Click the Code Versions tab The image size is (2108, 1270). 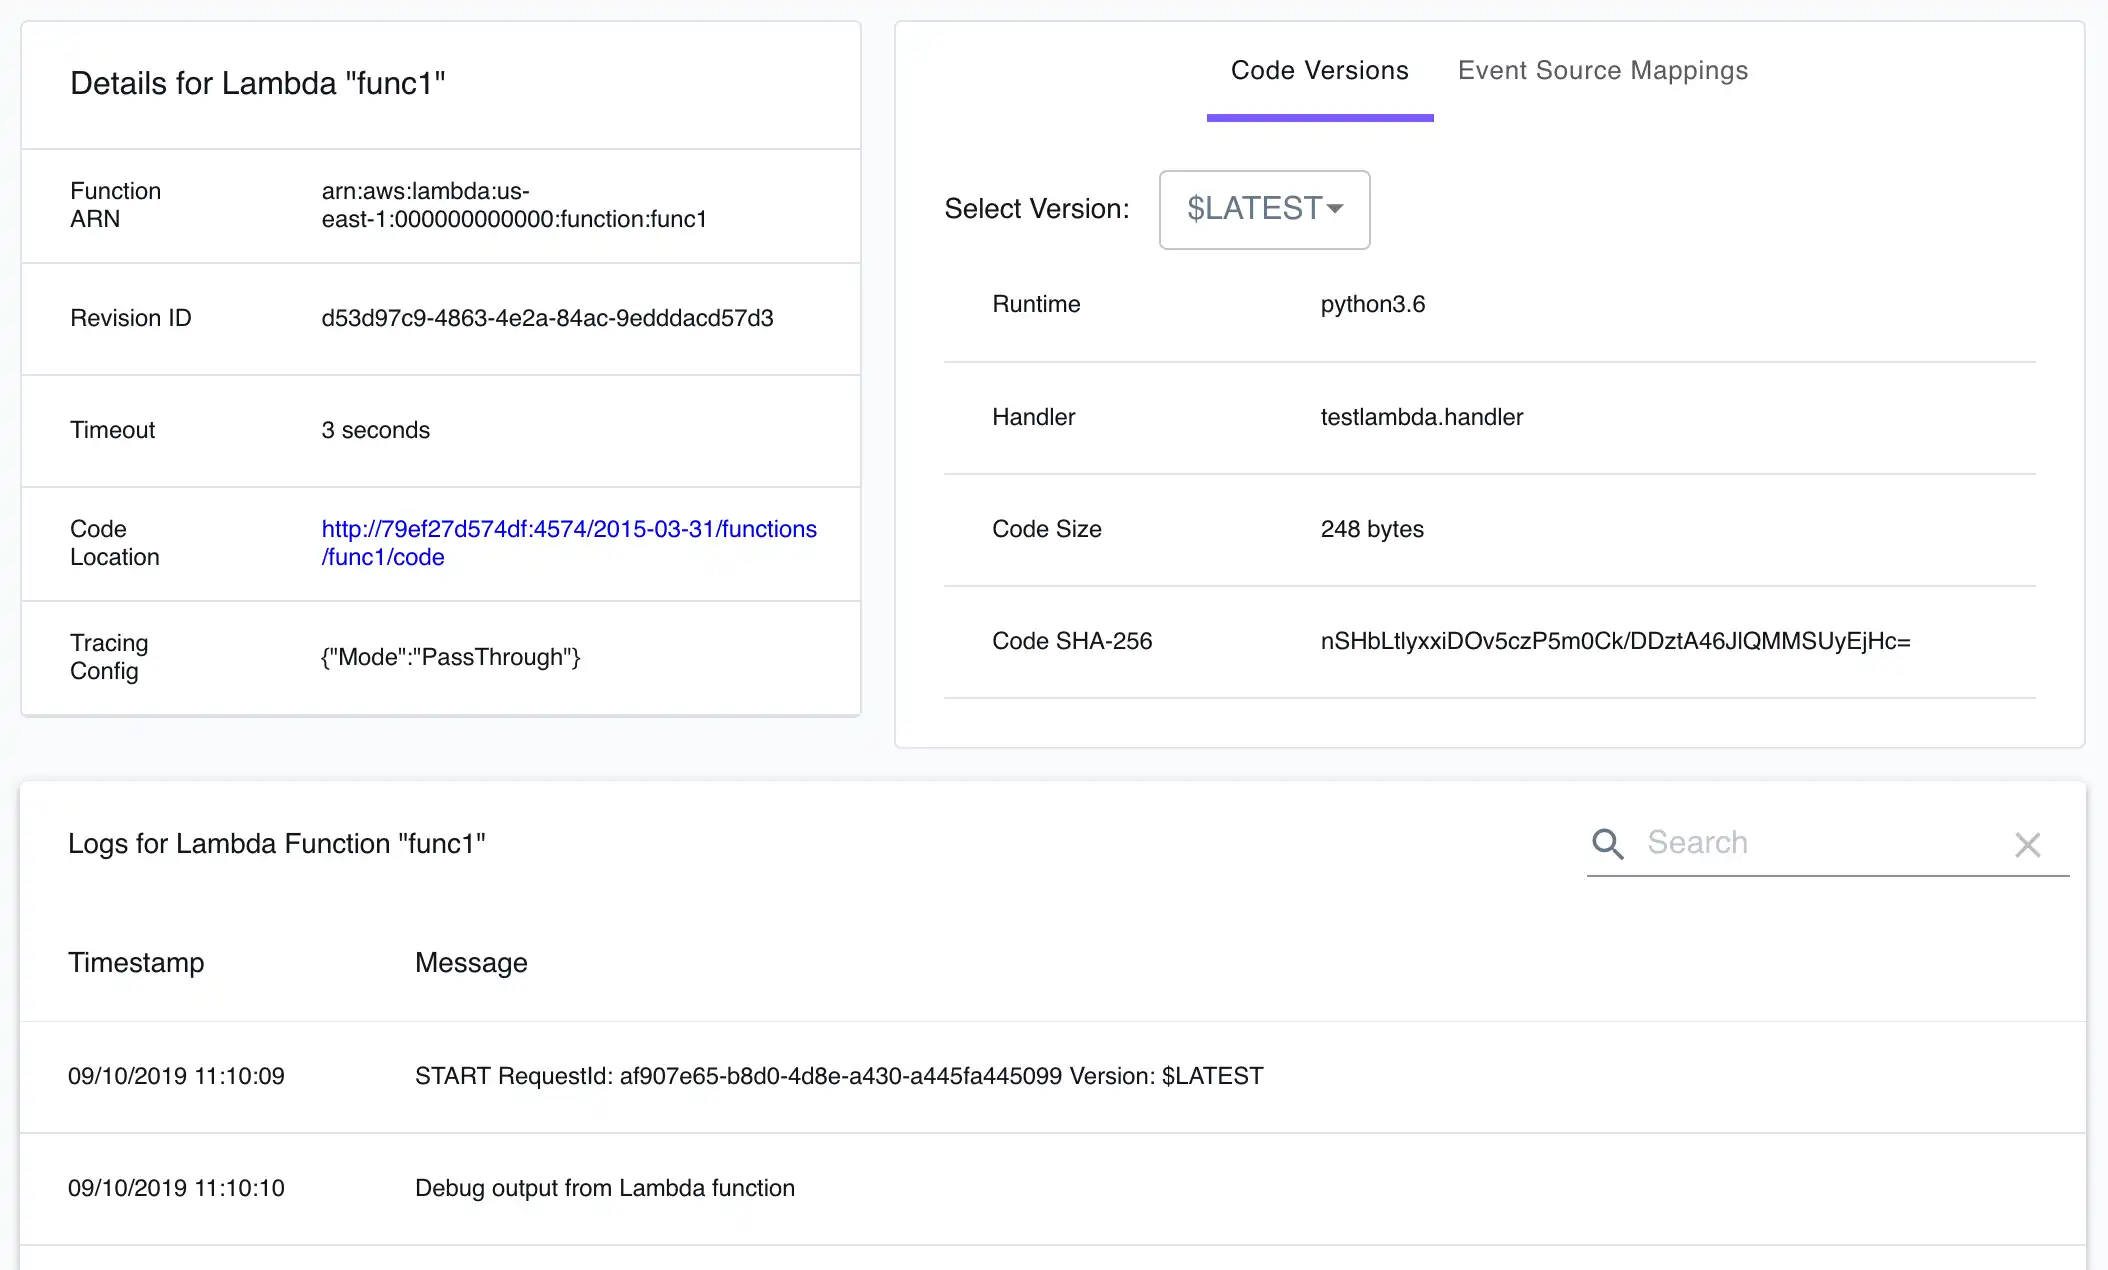(1319, 71)
